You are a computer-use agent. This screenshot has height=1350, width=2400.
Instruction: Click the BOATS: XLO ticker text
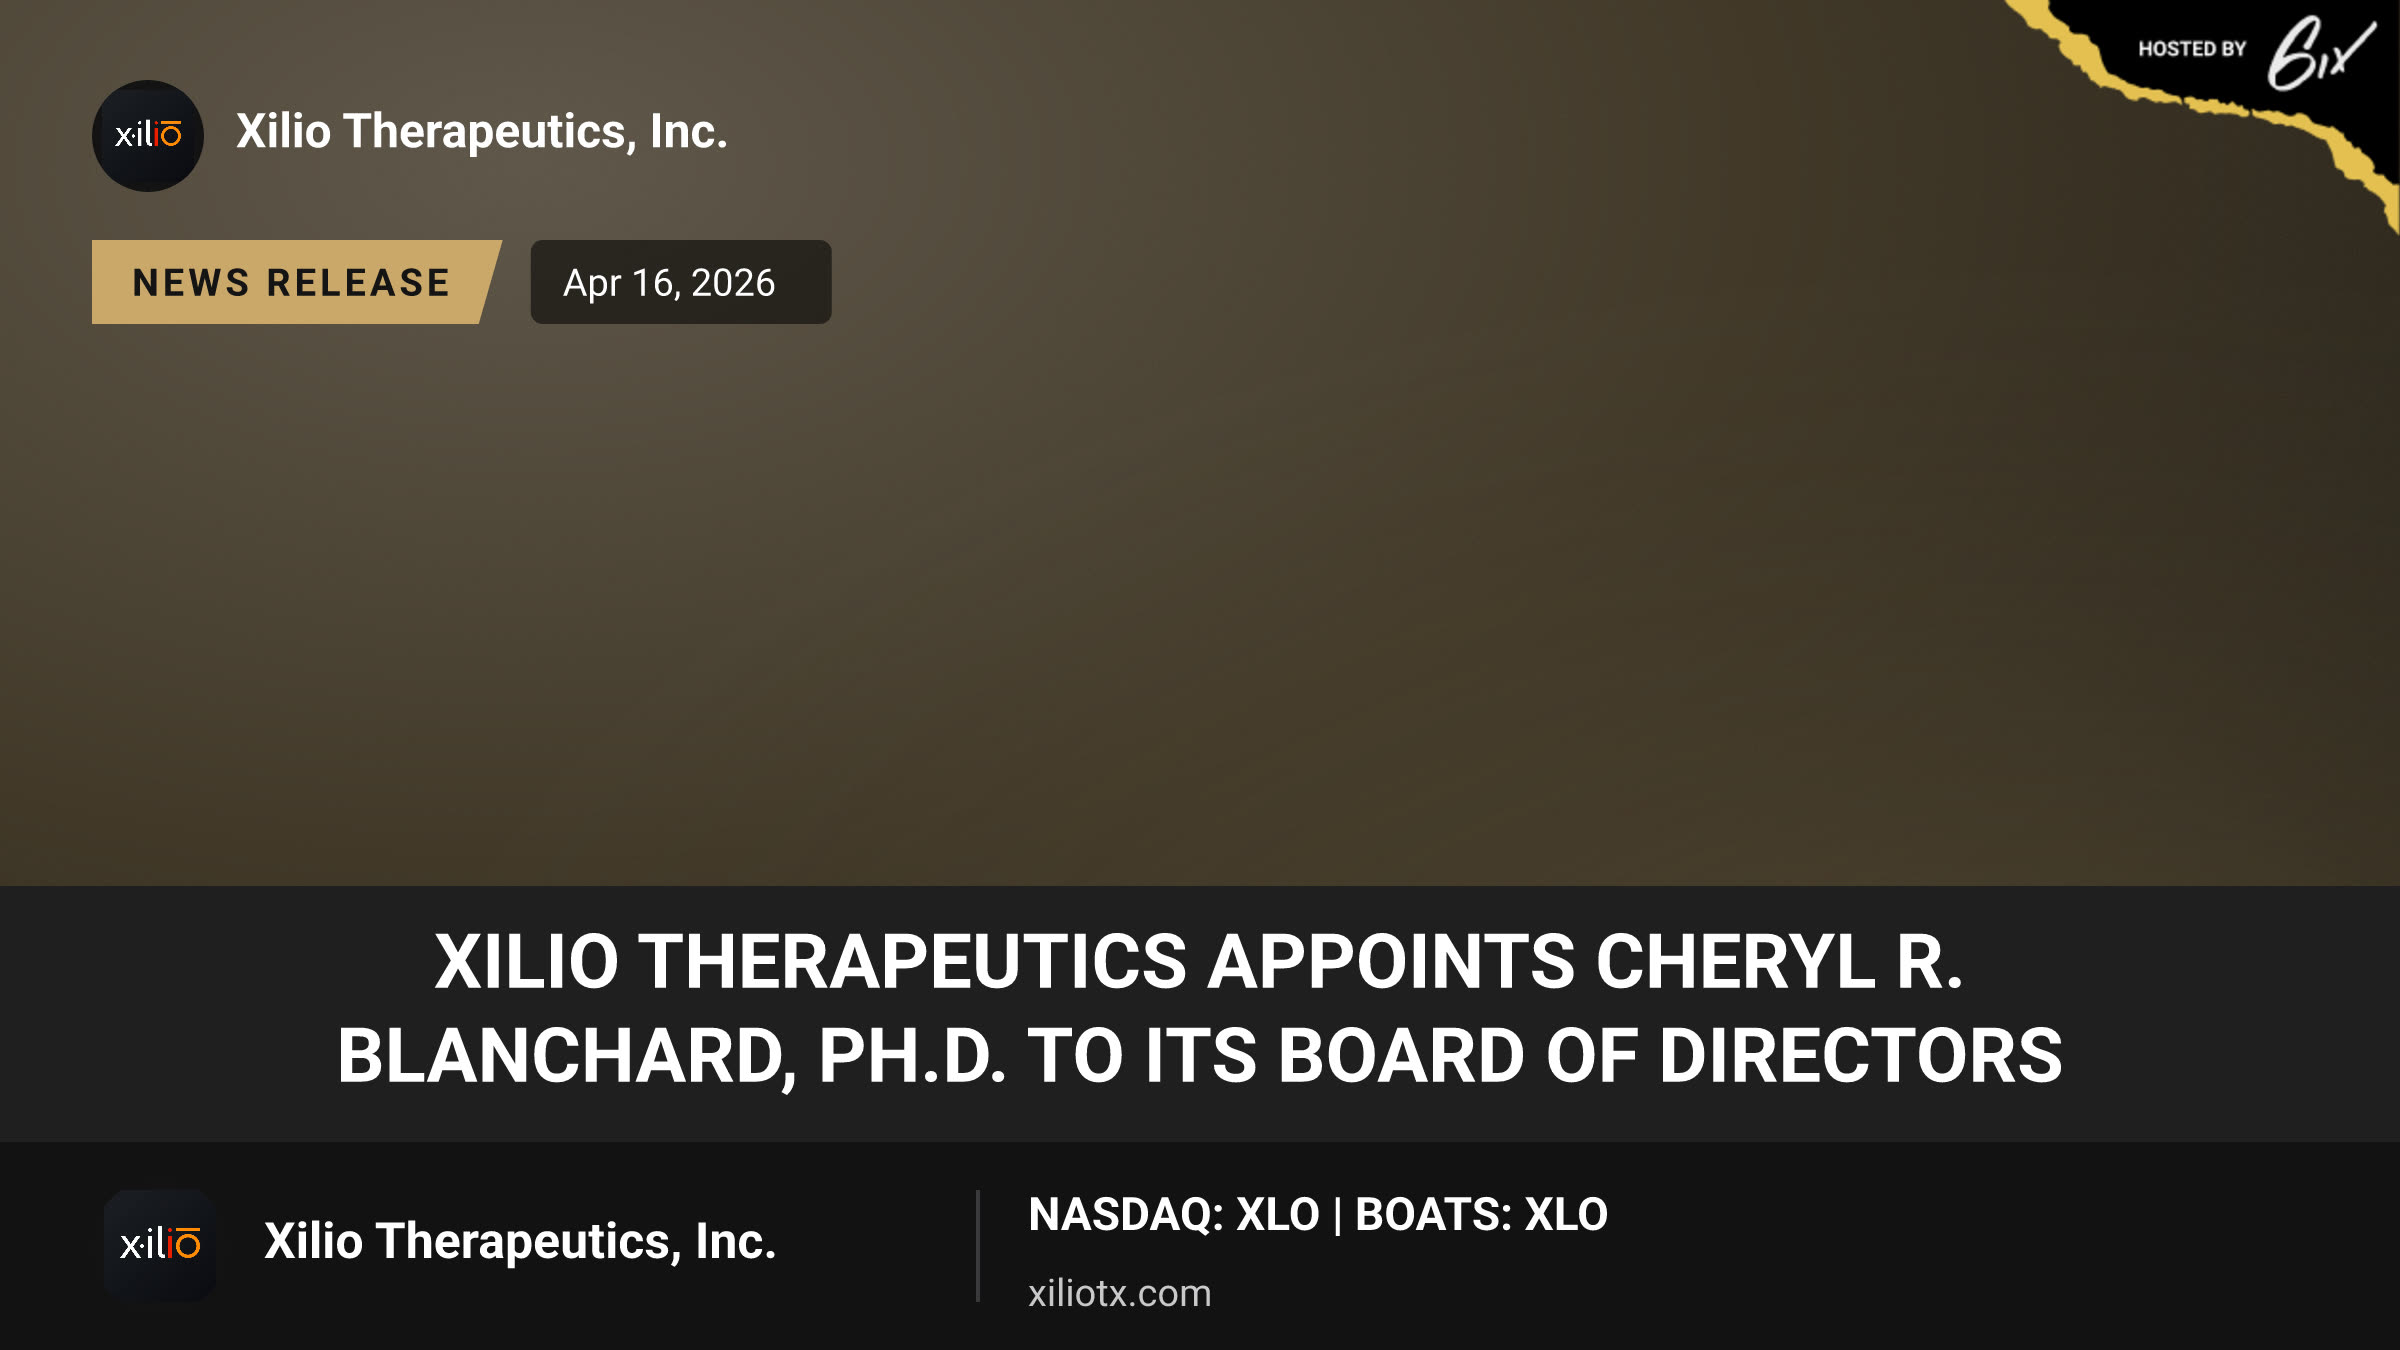click(x=1481, y=1215)
